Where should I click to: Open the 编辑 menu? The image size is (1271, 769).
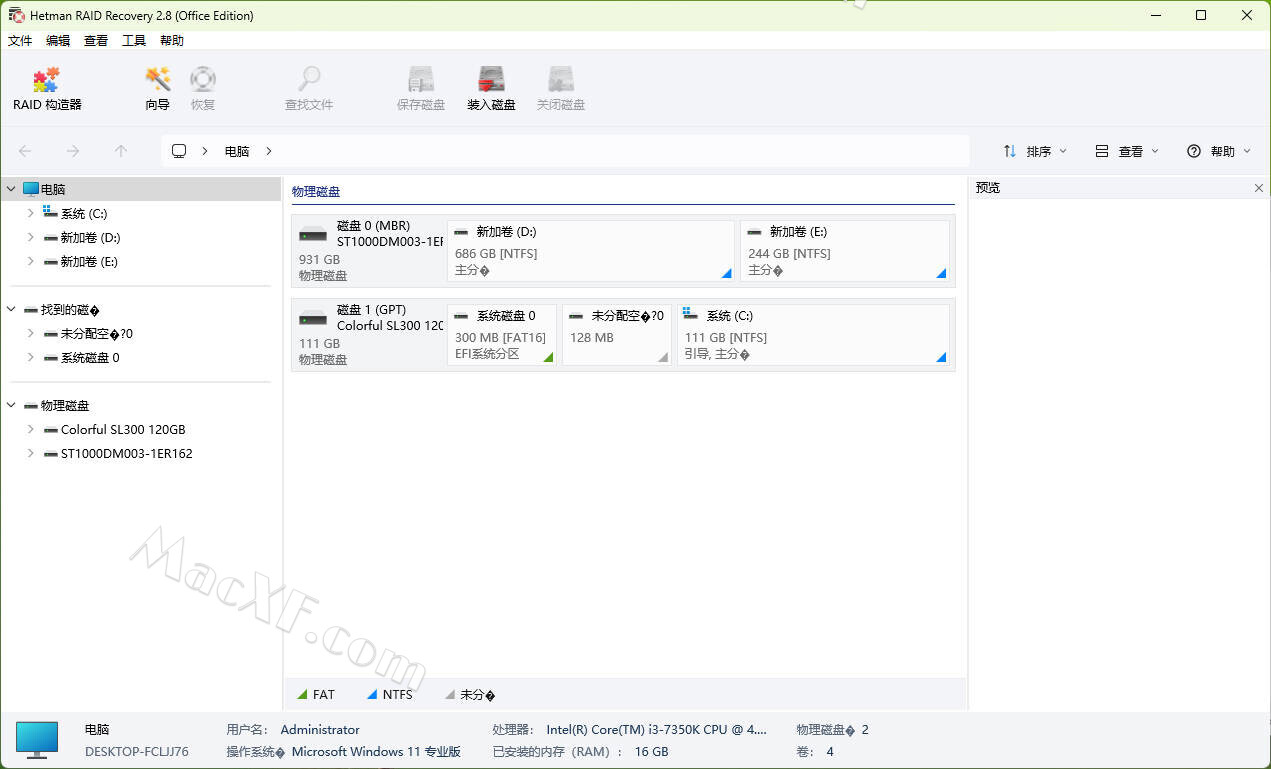pos(58,41)
